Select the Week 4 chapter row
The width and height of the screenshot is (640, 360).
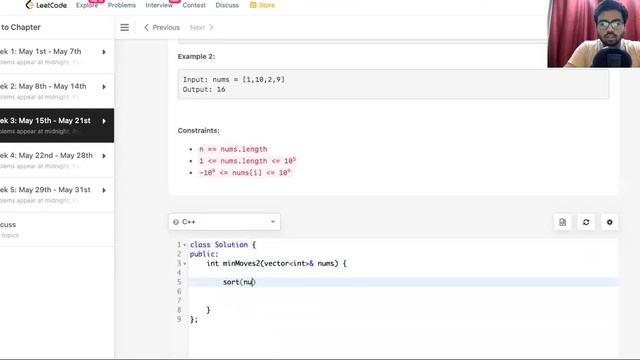(x=57, y=160)
